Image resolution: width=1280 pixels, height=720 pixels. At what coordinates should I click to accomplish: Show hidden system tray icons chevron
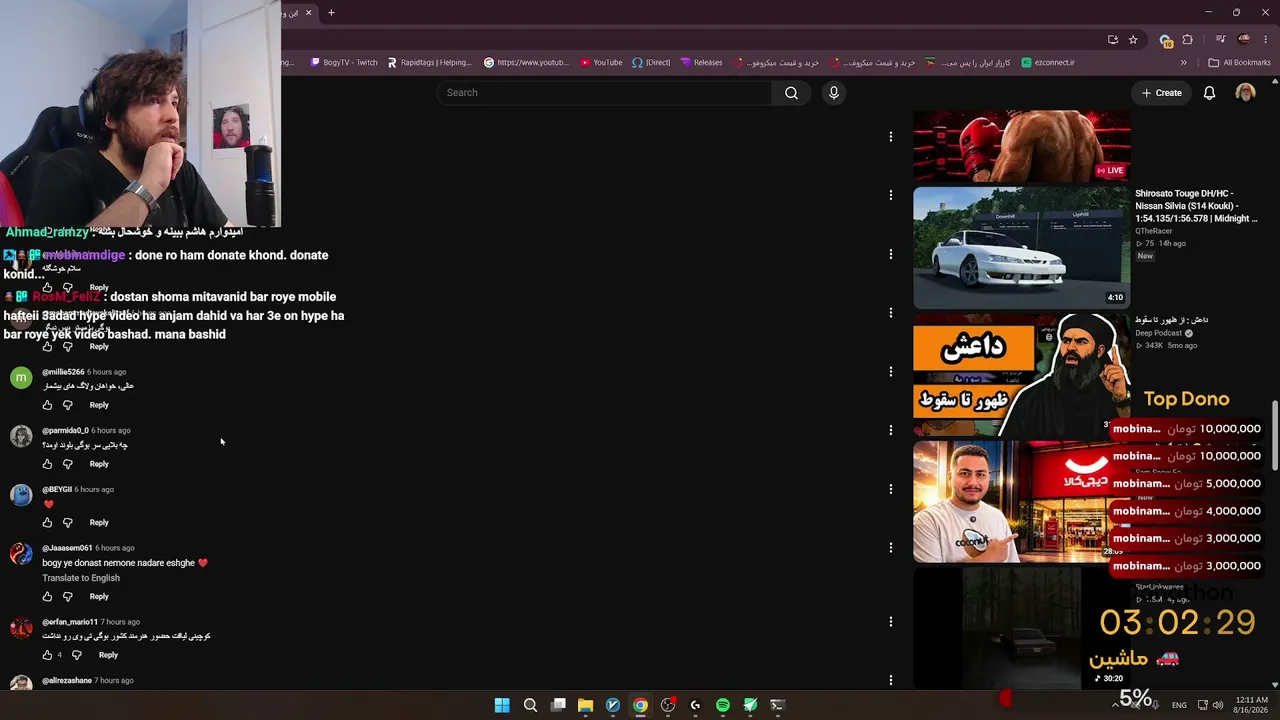[x=1115, y=705]
